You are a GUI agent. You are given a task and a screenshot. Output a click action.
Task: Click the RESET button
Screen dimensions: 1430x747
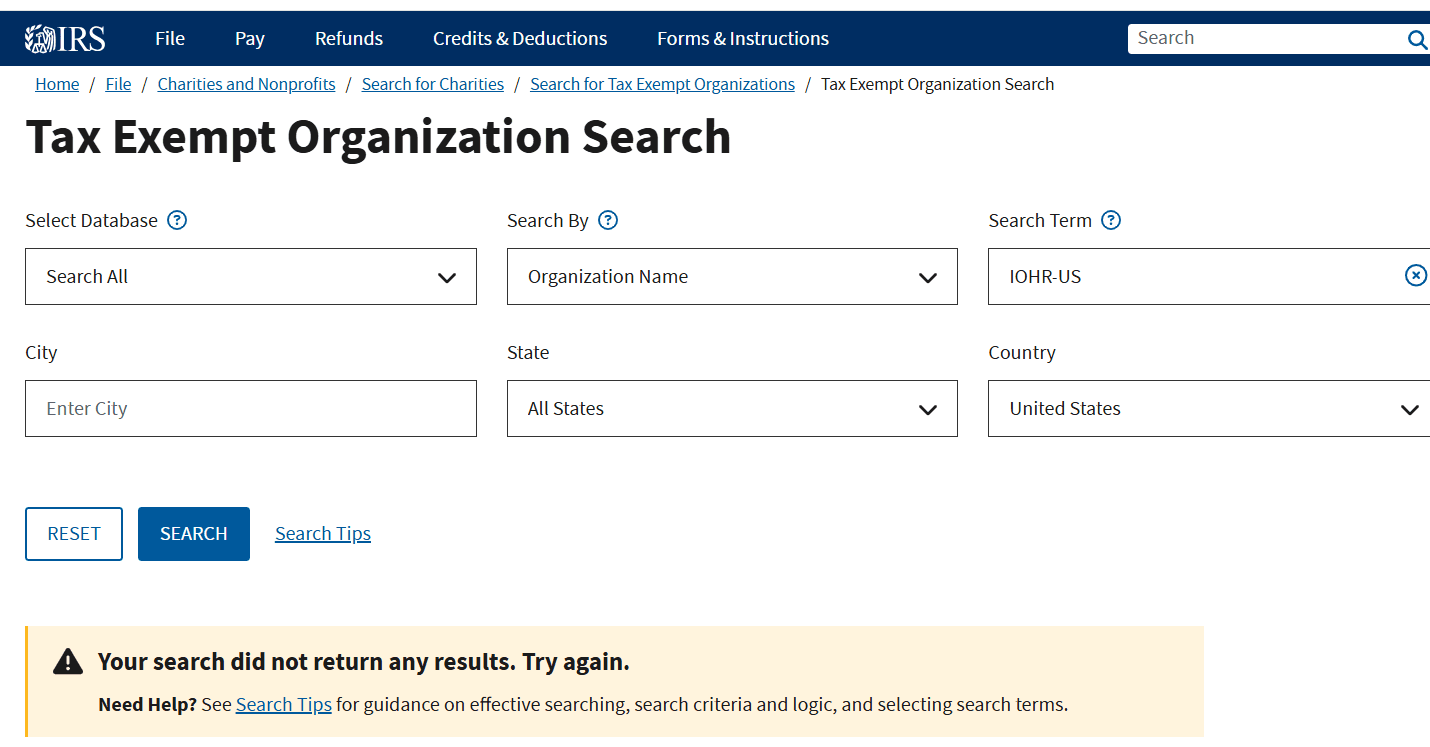pos(74,534)
